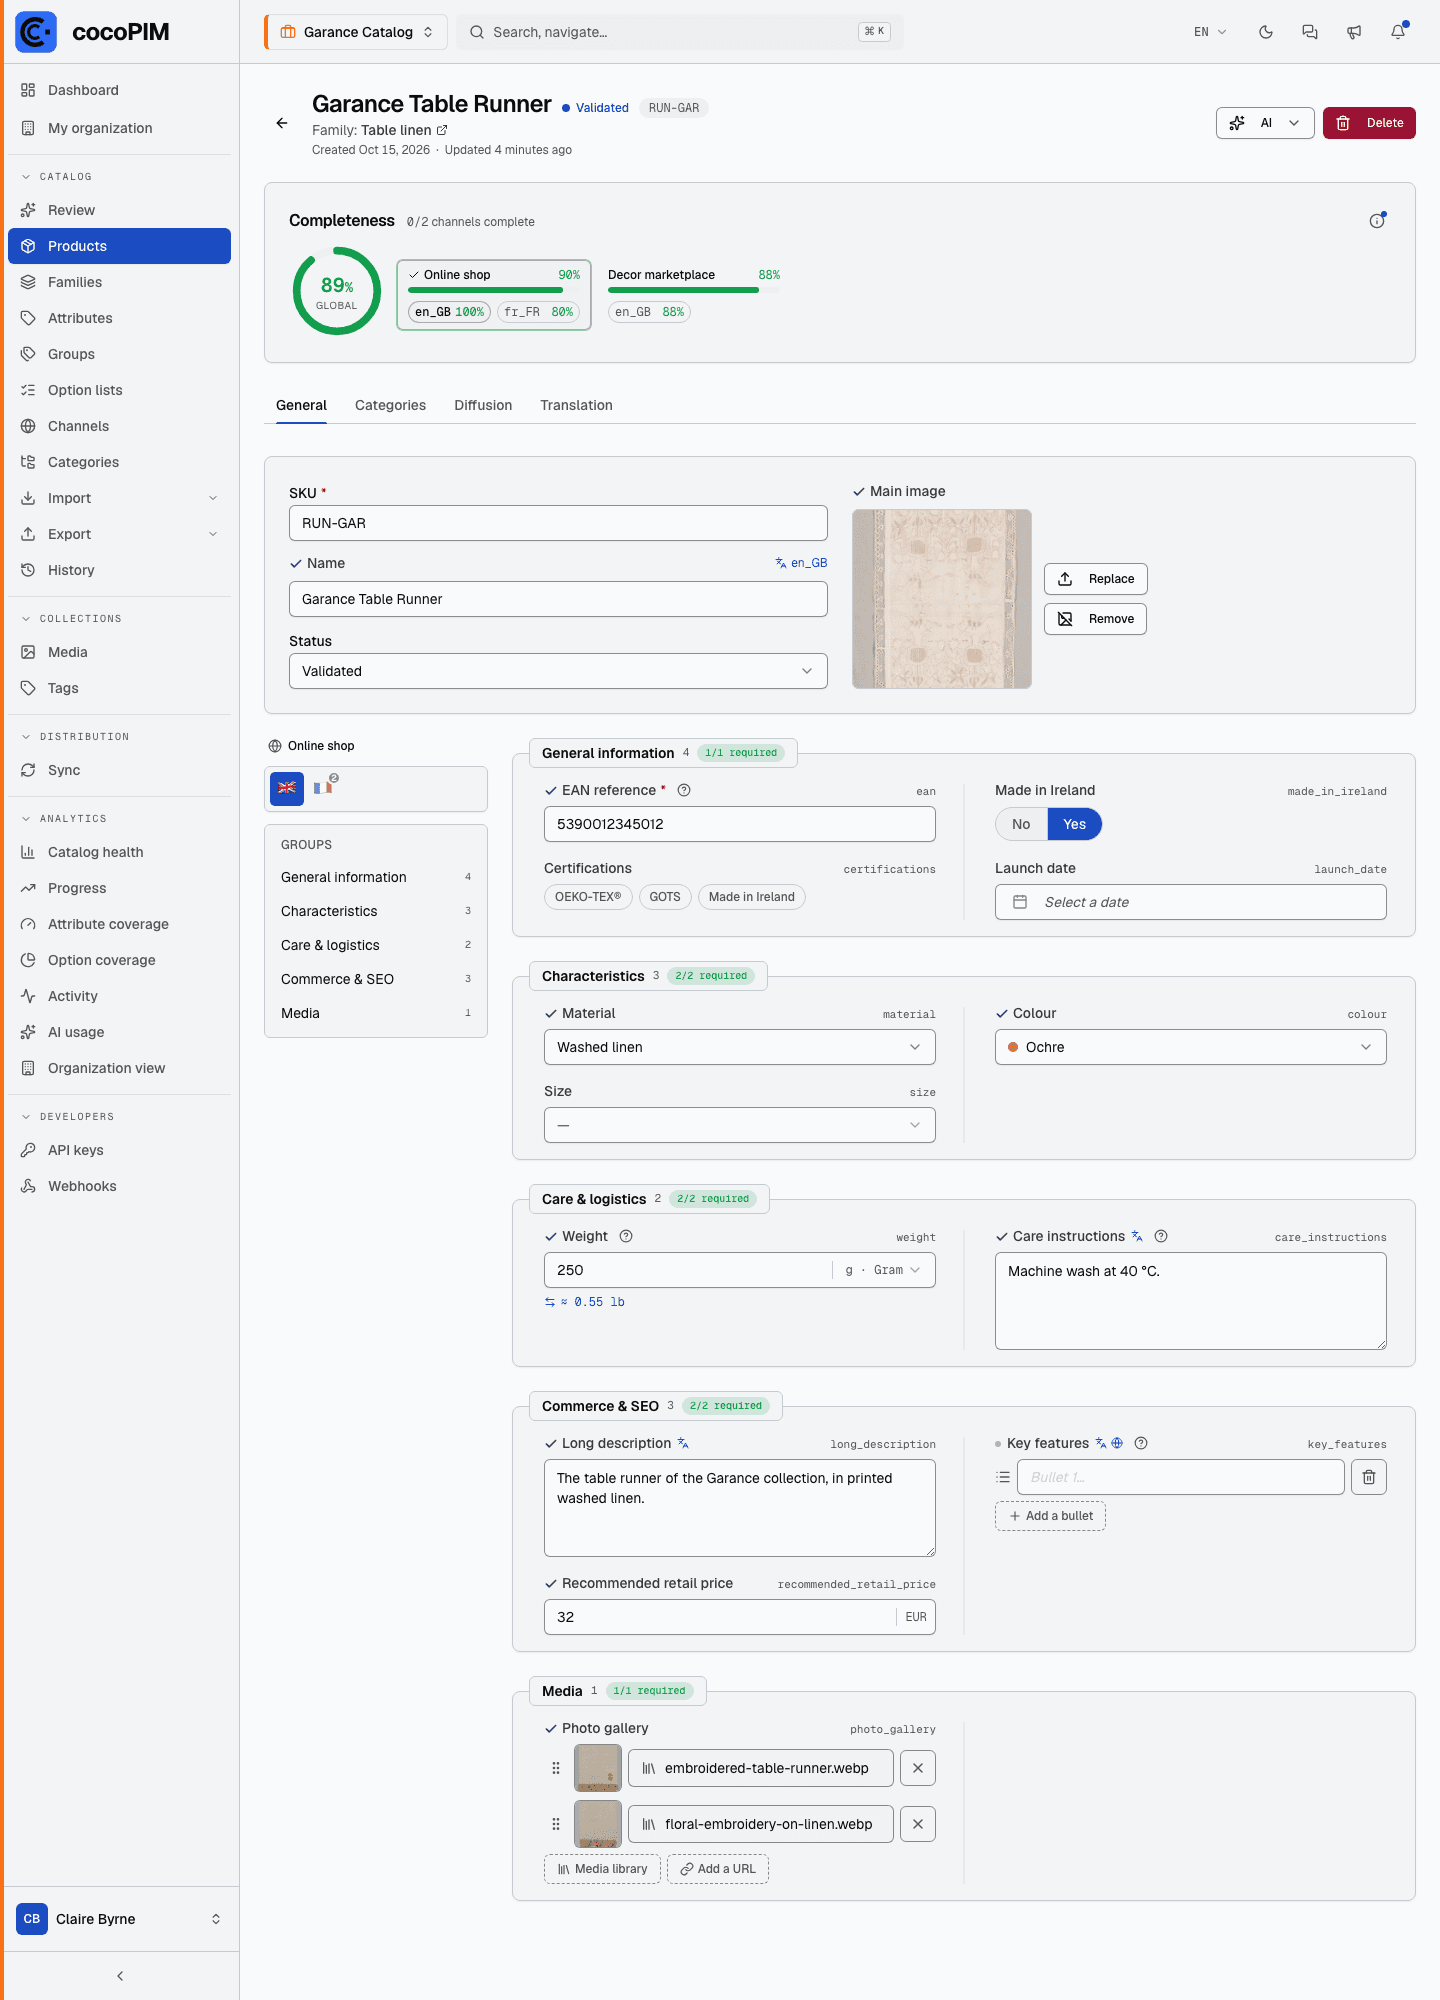Select the French locale flag
The width and height of the screenshot is (1440, 2000).
(323, 788)
